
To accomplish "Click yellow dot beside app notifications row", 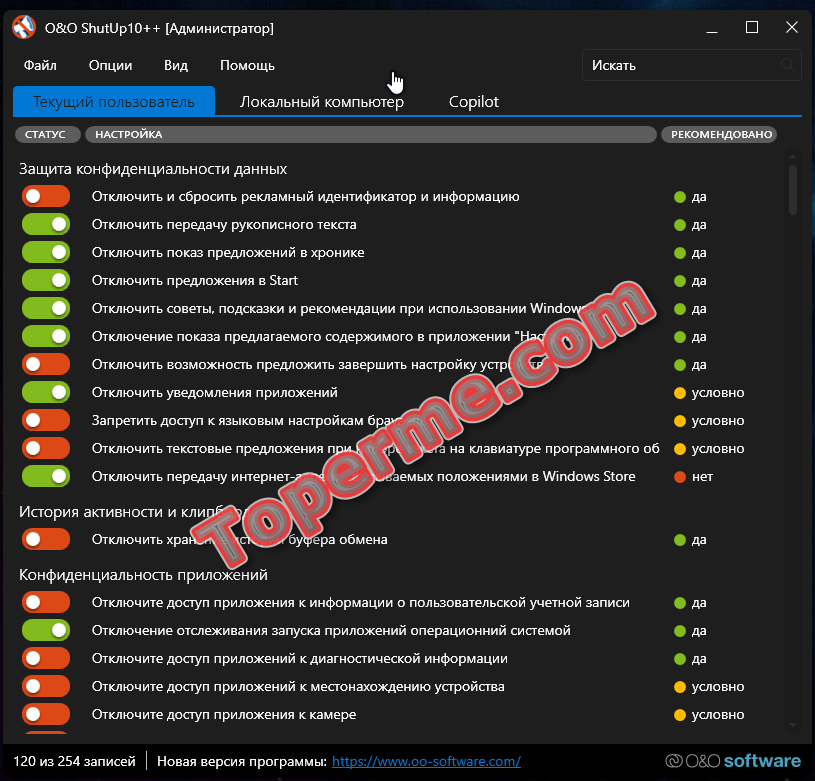I will 680,393.
